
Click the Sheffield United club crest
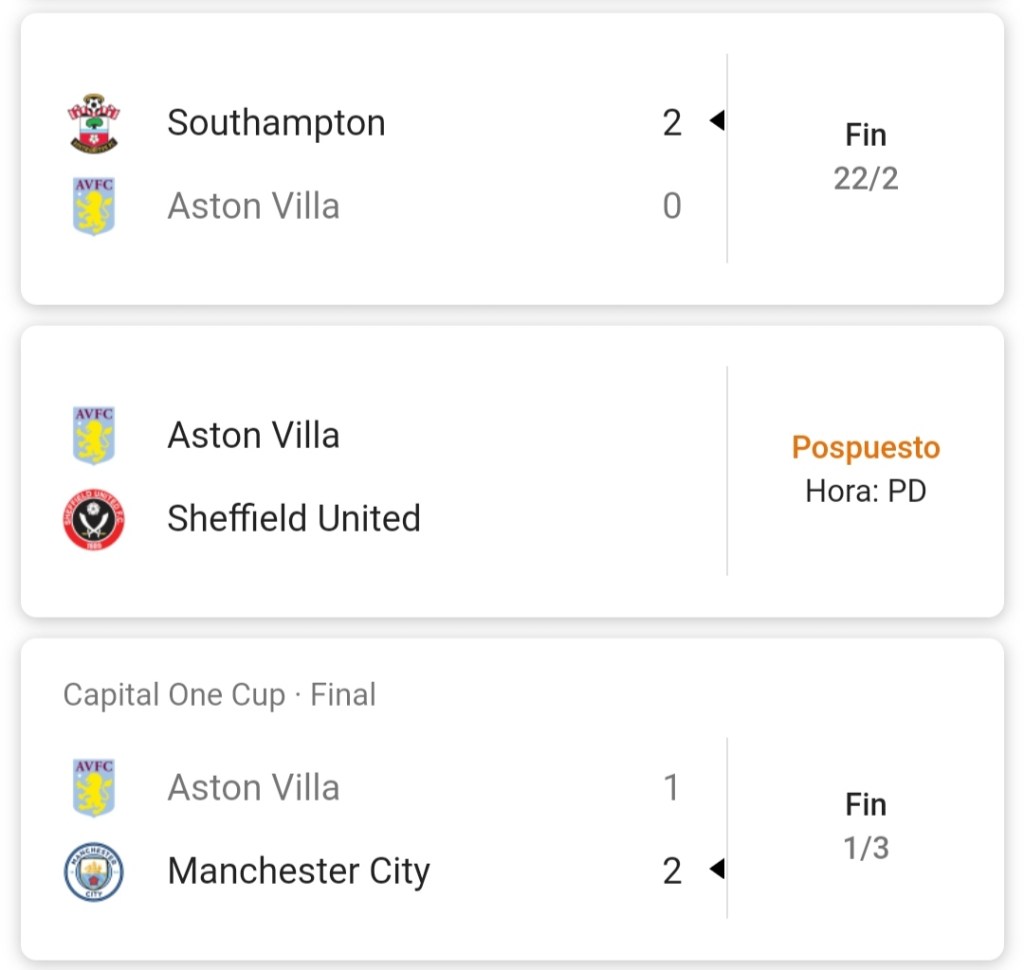point(94,519)
